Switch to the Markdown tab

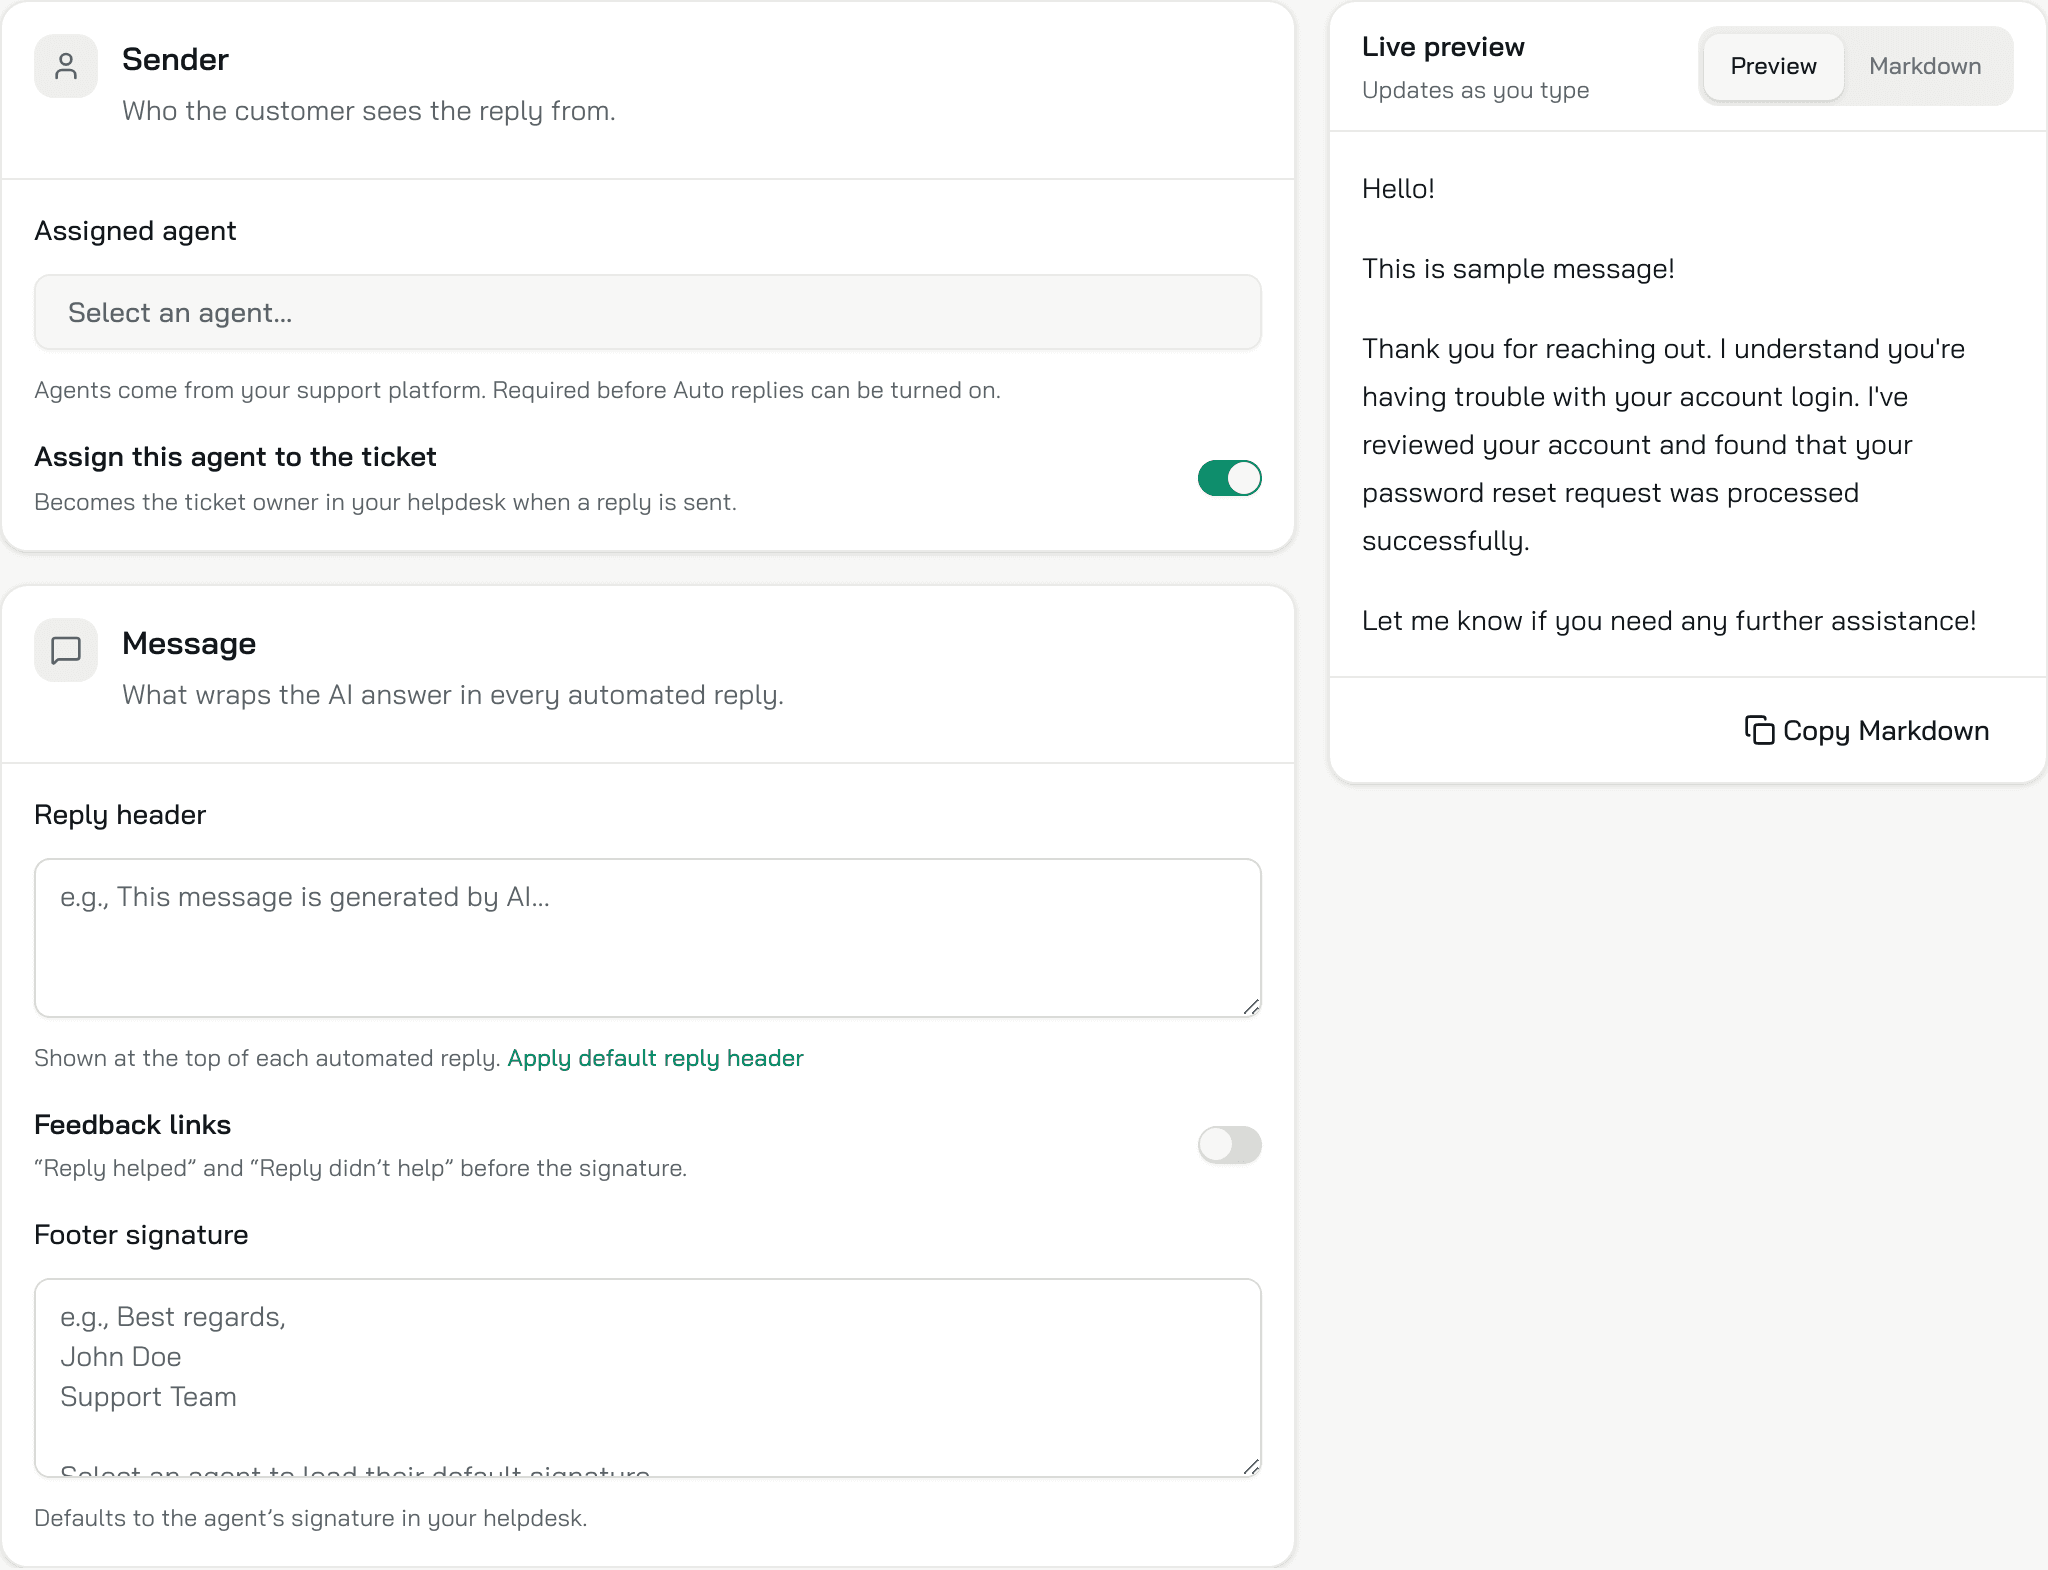pyautogui.click(x=1925, y=66)
